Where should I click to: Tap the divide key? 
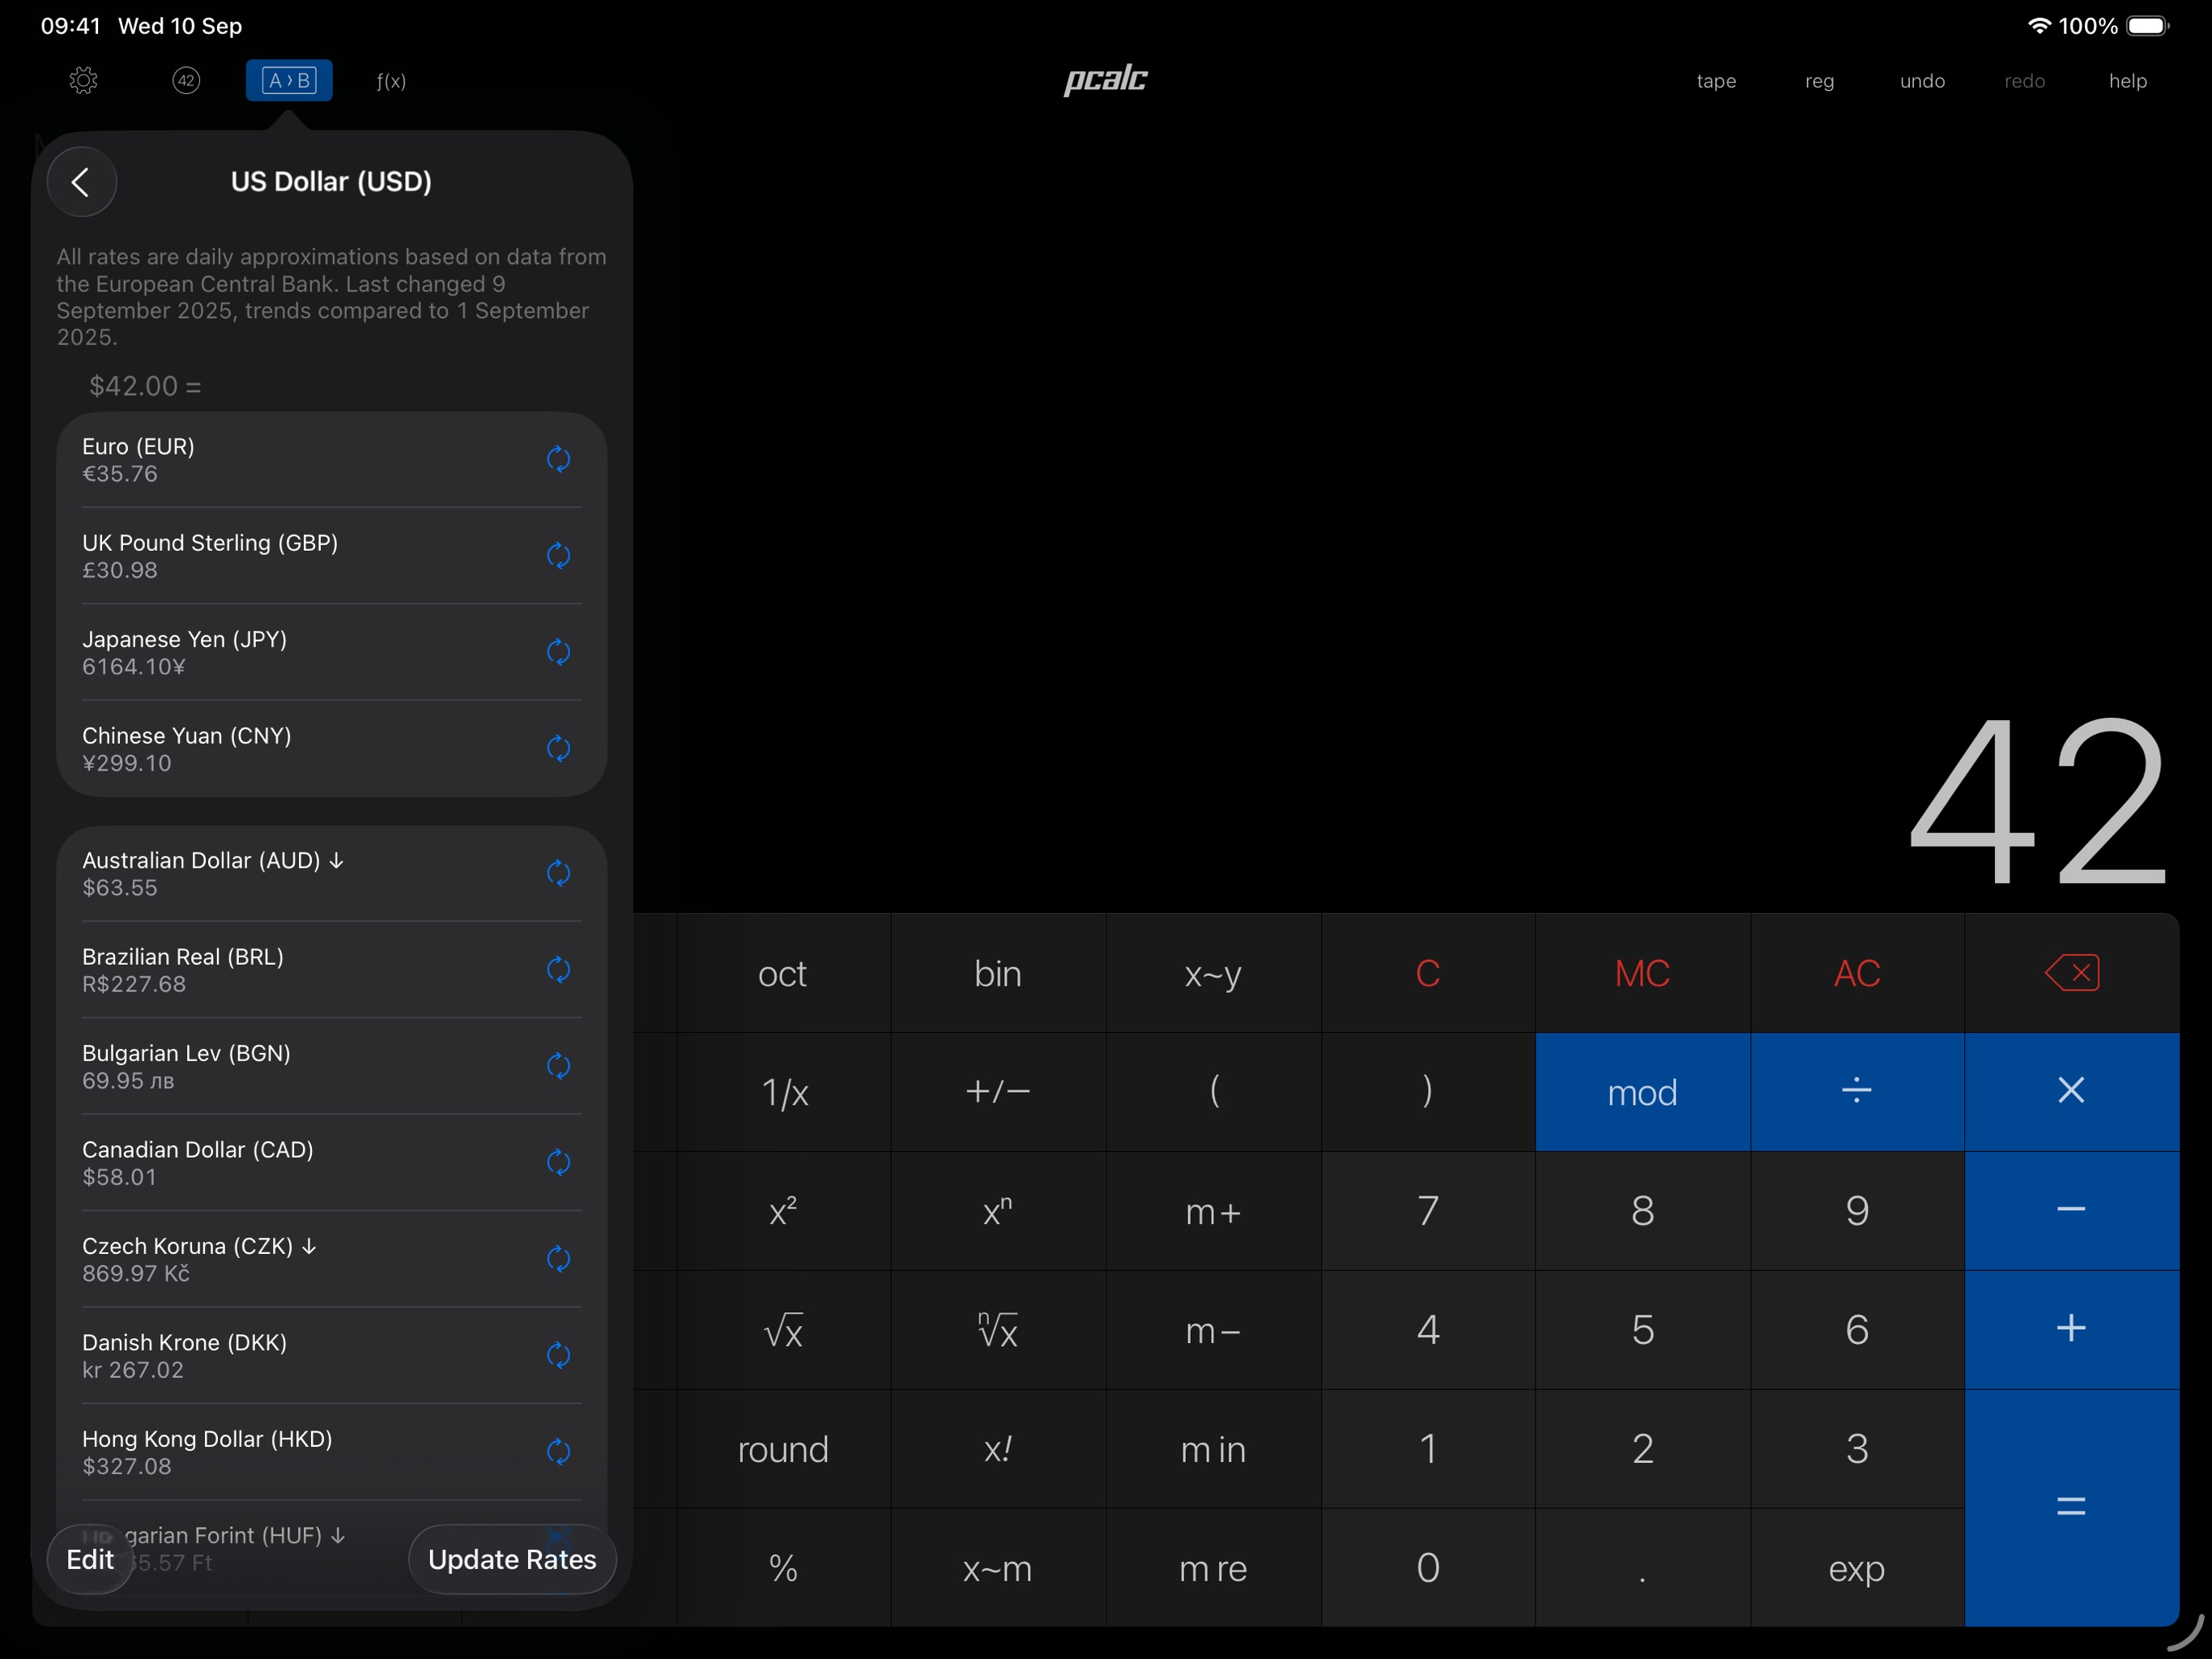coord(1857,1092)
